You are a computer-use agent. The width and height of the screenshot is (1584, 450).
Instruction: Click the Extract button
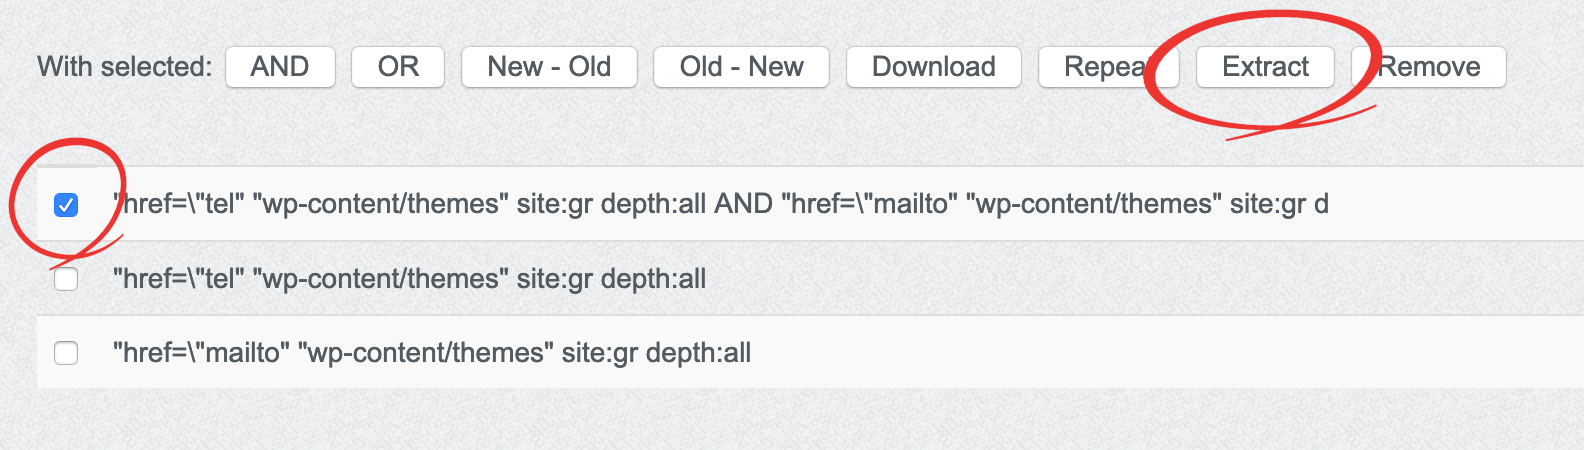pyautogui.click(x=1265, y=67)
